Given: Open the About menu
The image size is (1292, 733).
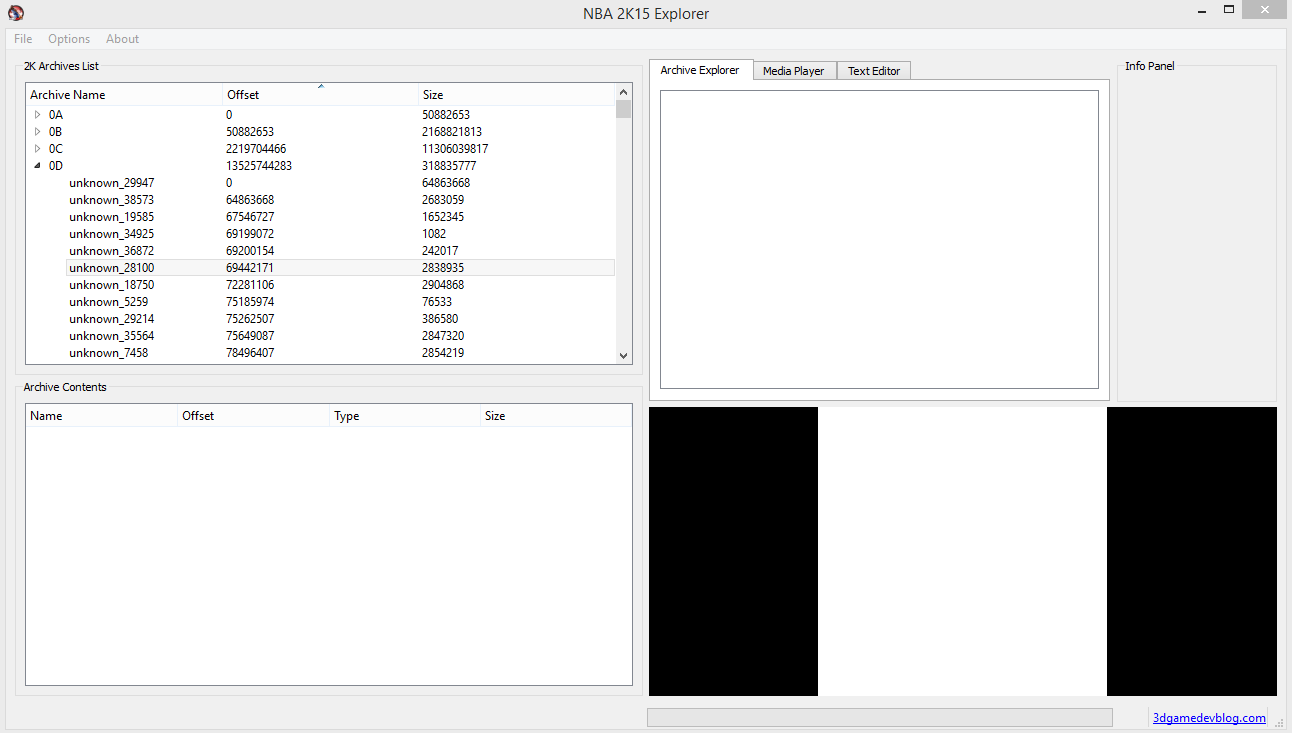Looking at the screenshot, I should (x=123, y=39).
